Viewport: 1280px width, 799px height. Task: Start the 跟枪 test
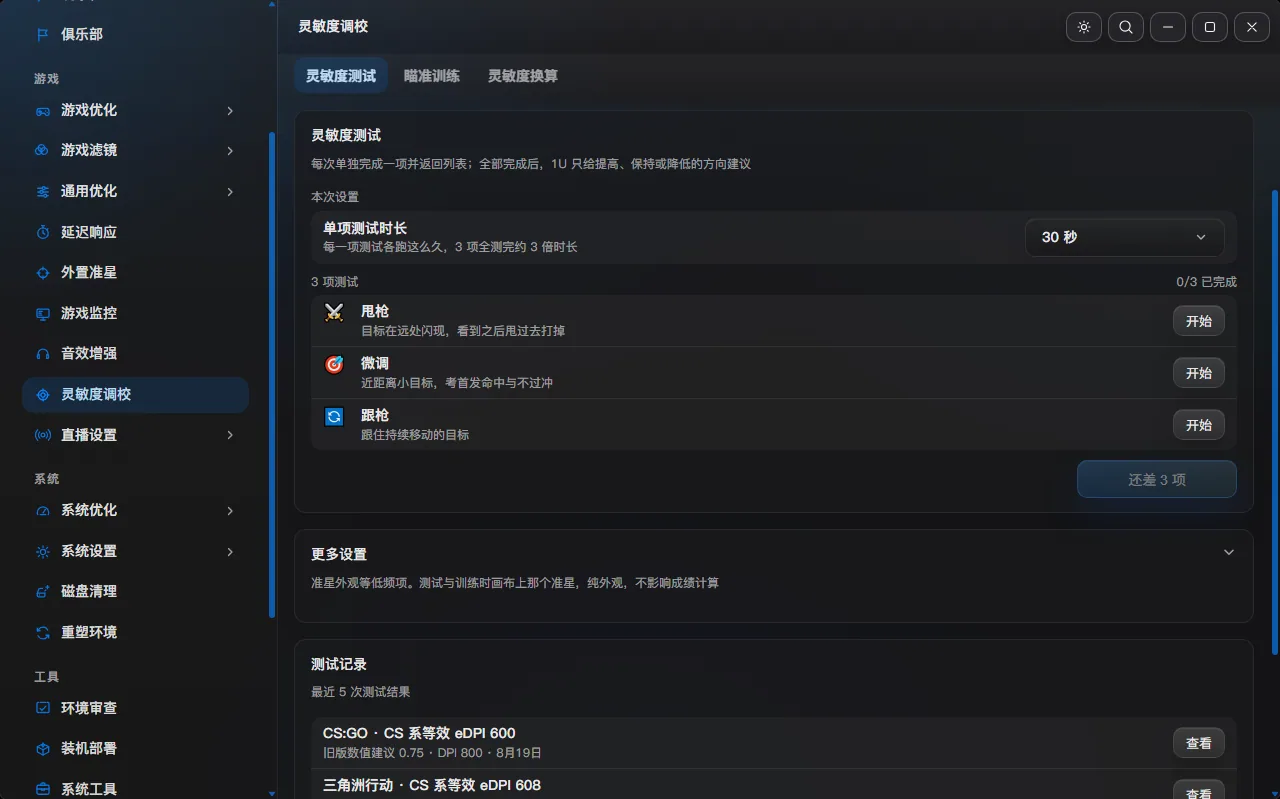point(1199,425)
